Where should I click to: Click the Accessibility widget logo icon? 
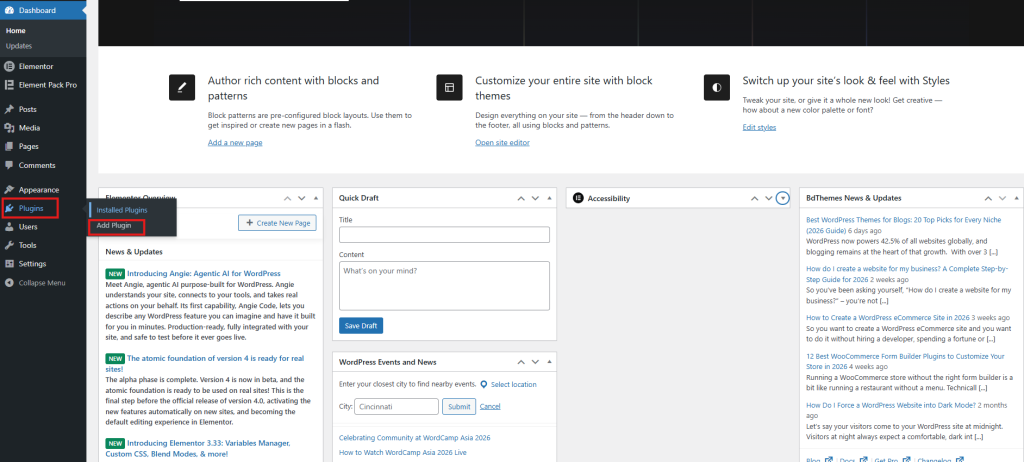click(577, 198)
